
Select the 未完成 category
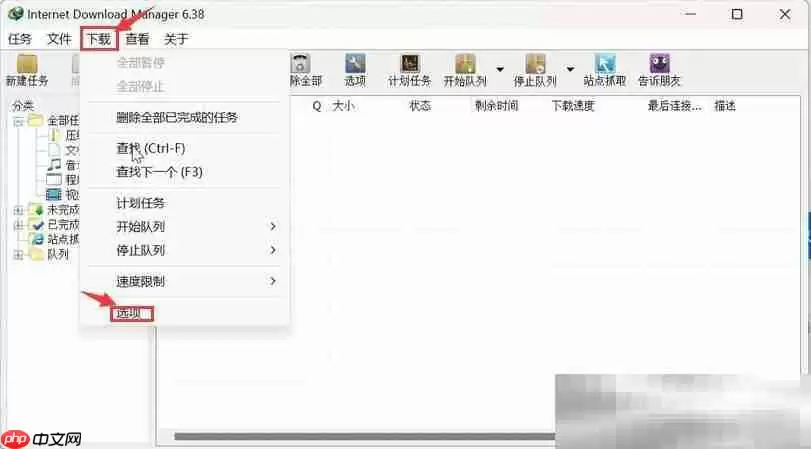click(x=63, y=210)
